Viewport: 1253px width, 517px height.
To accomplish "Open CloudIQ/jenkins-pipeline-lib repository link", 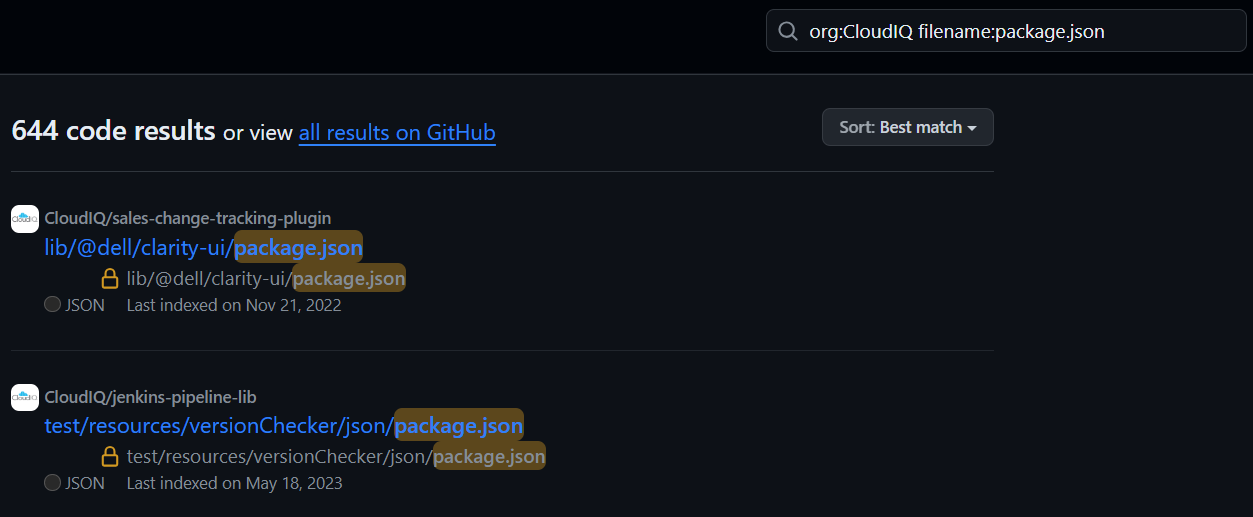I will (151, 397).
